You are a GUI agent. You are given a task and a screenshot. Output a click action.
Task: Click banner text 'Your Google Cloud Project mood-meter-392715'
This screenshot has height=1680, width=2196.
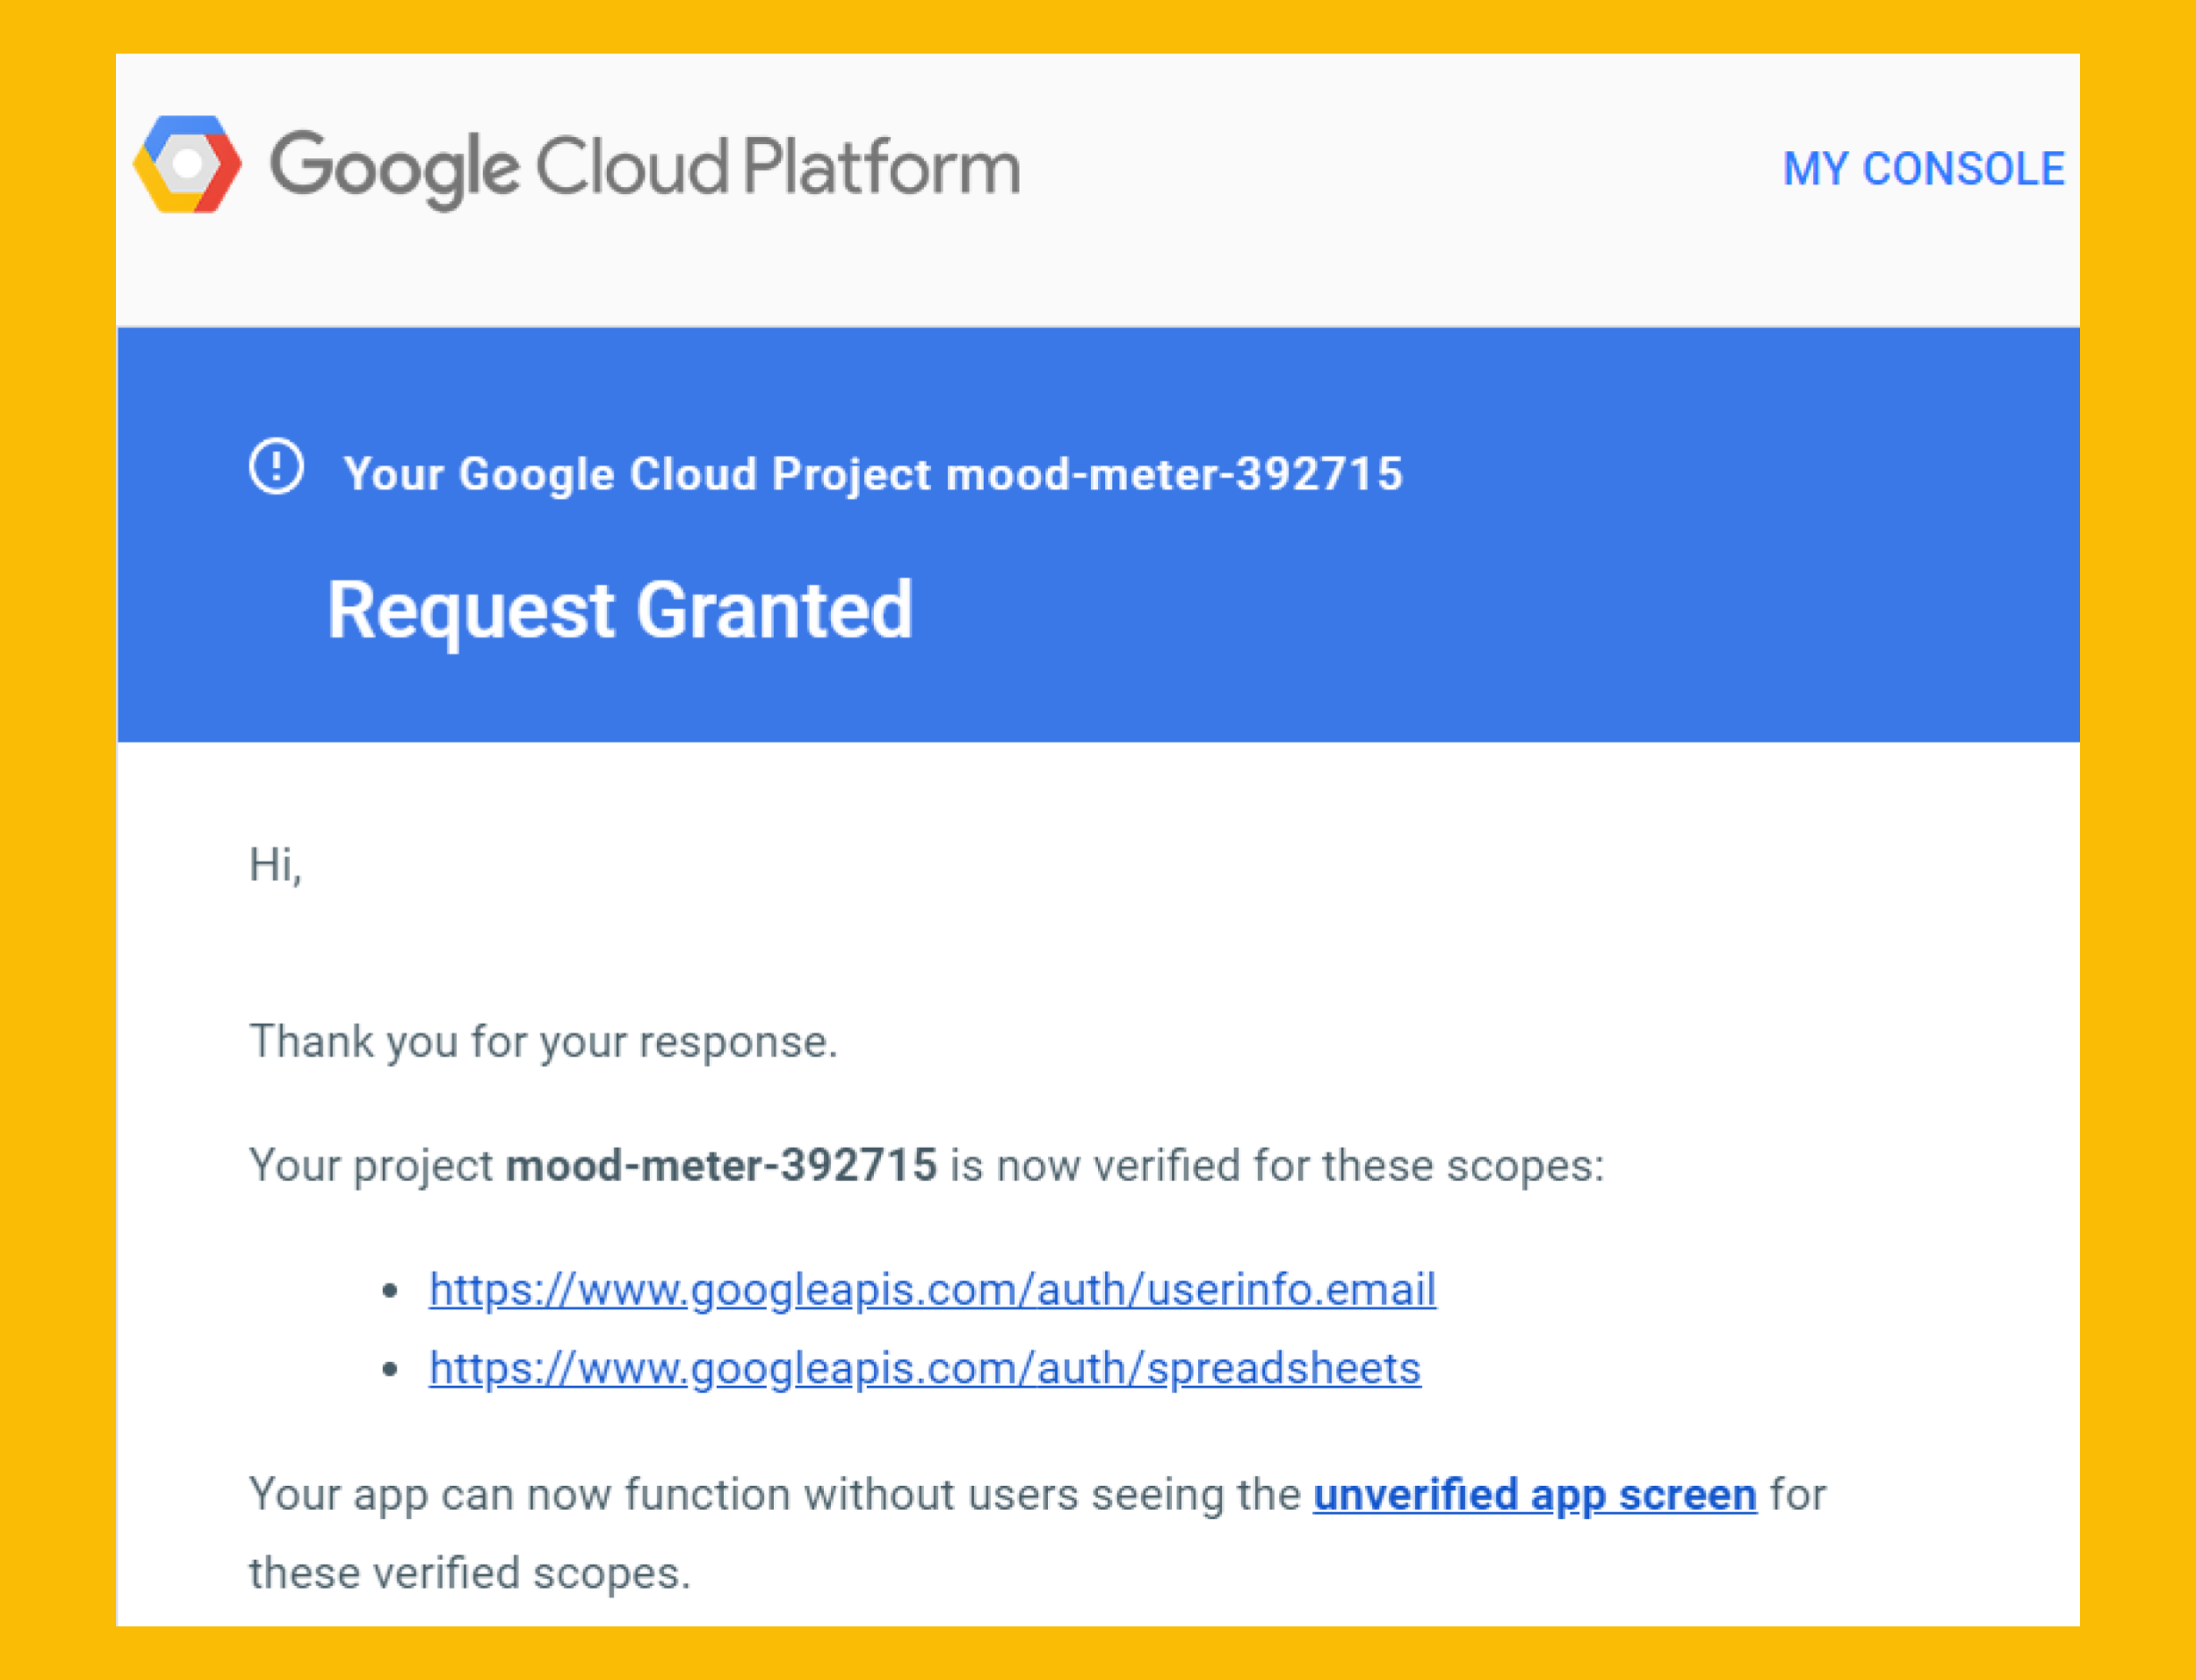tap(873, 474)
